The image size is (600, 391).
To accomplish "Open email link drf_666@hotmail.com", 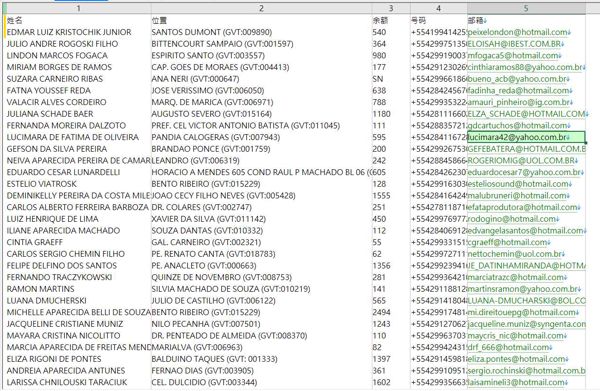I will pos(509,347).
